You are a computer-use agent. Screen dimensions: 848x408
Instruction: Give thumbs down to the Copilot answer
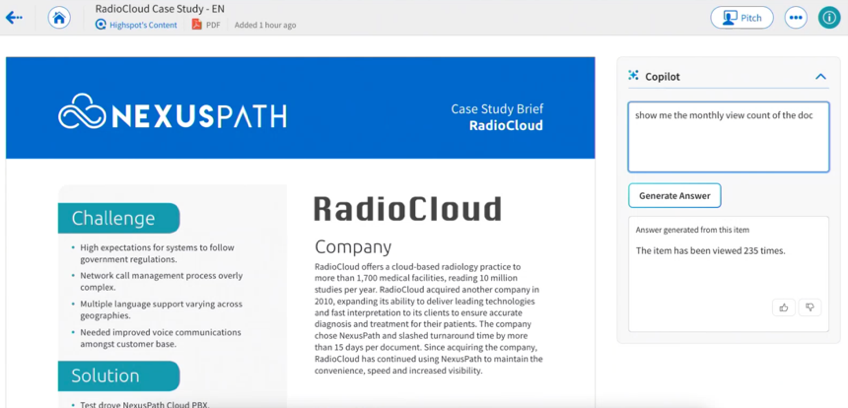(x=810, y=307)
